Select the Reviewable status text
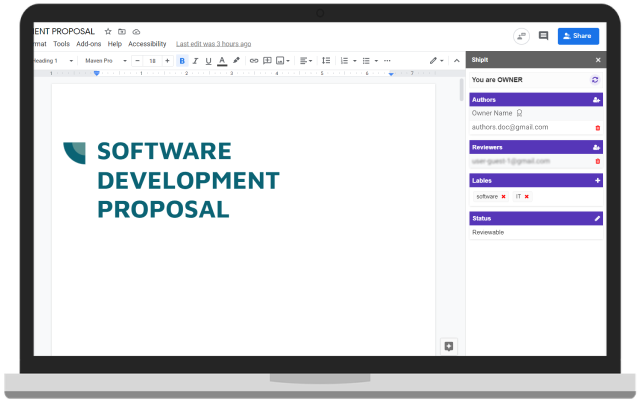Image resolution: width=640 pixels, height=400 pixels. [488, 232]
